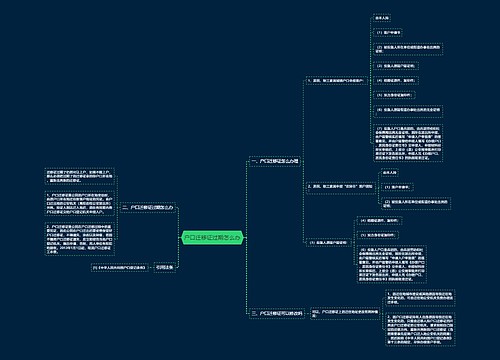Select sub-node 2 mentioning "农转非"
Viewport: 500px width, 360px height.
340,186
